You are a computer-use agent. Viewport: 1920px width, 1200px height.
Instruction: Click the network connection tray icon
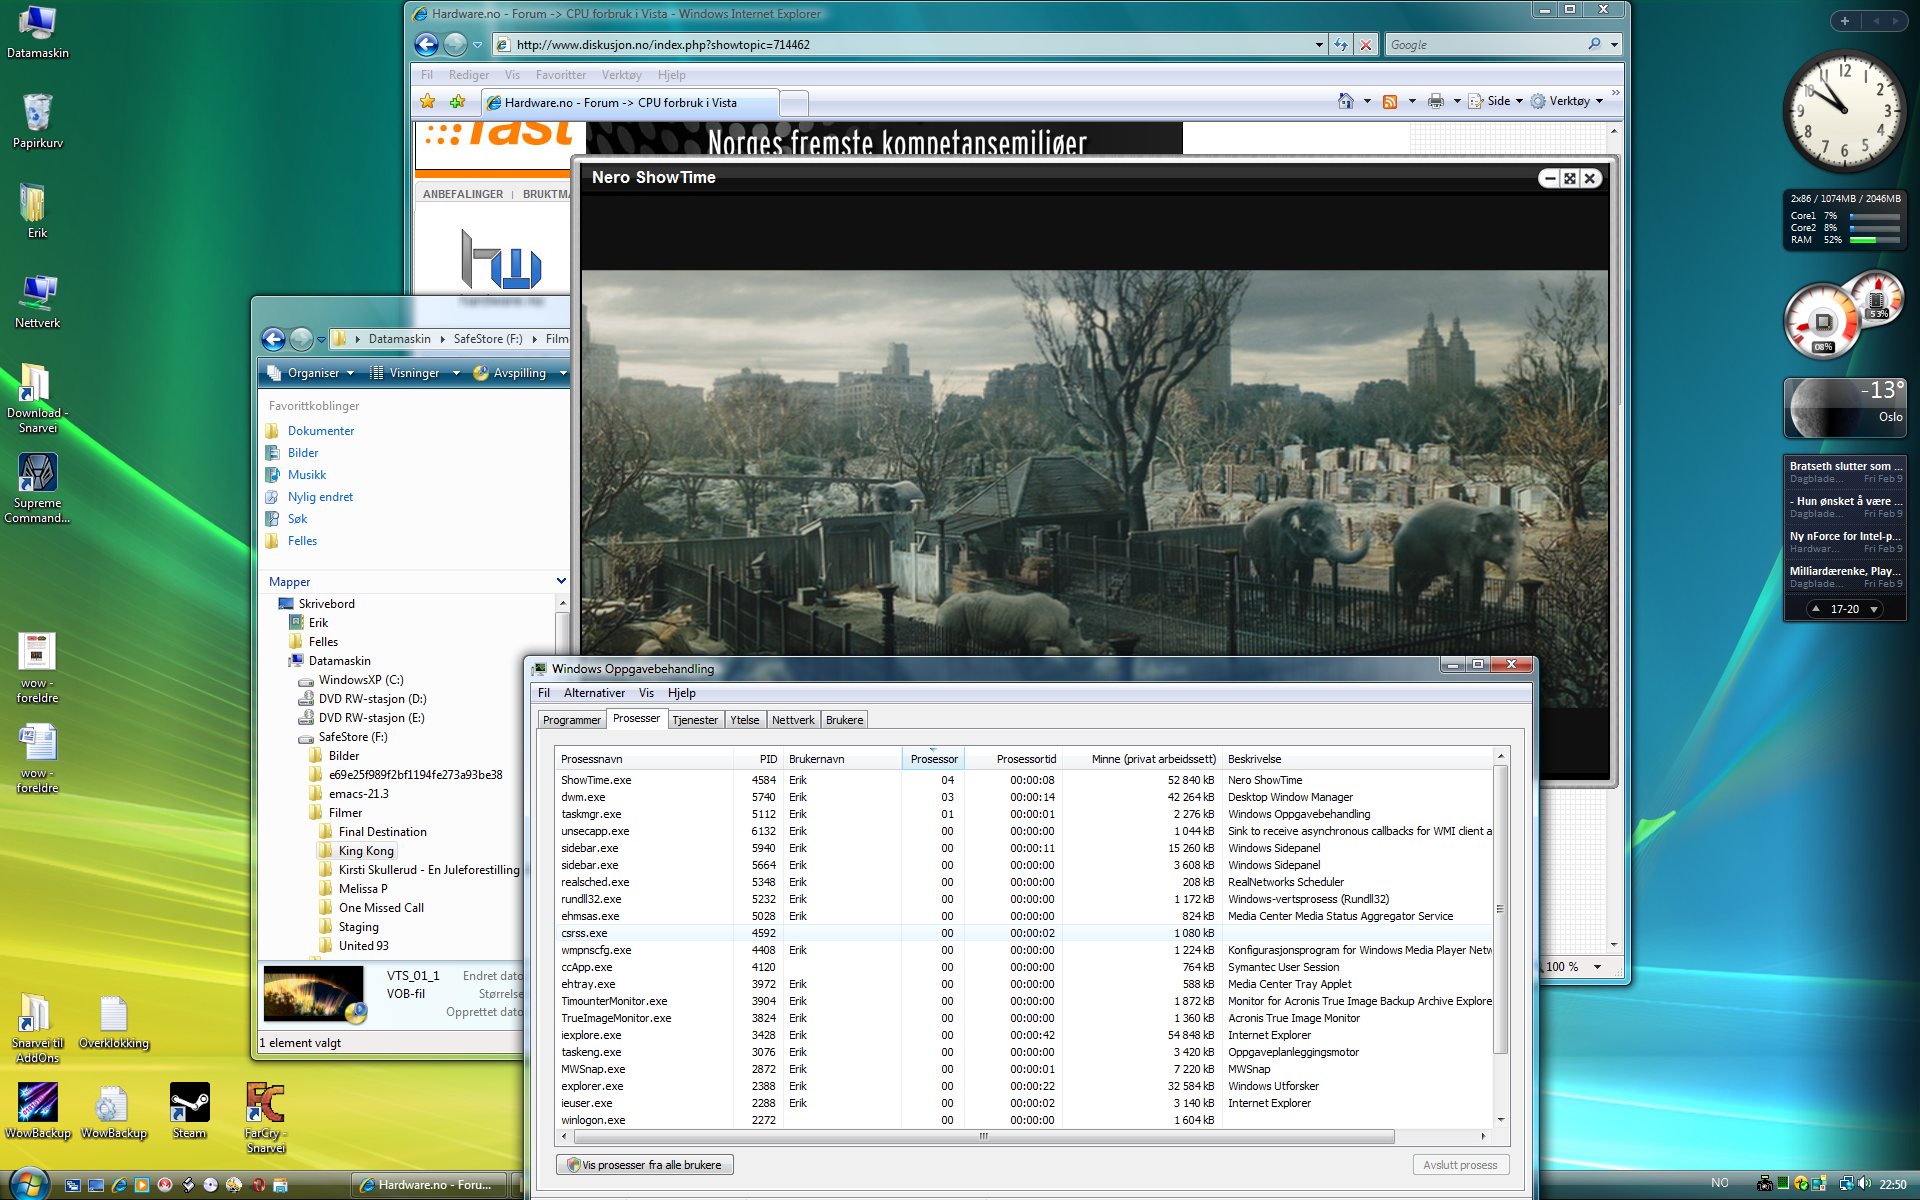tap(1846, 1184)
